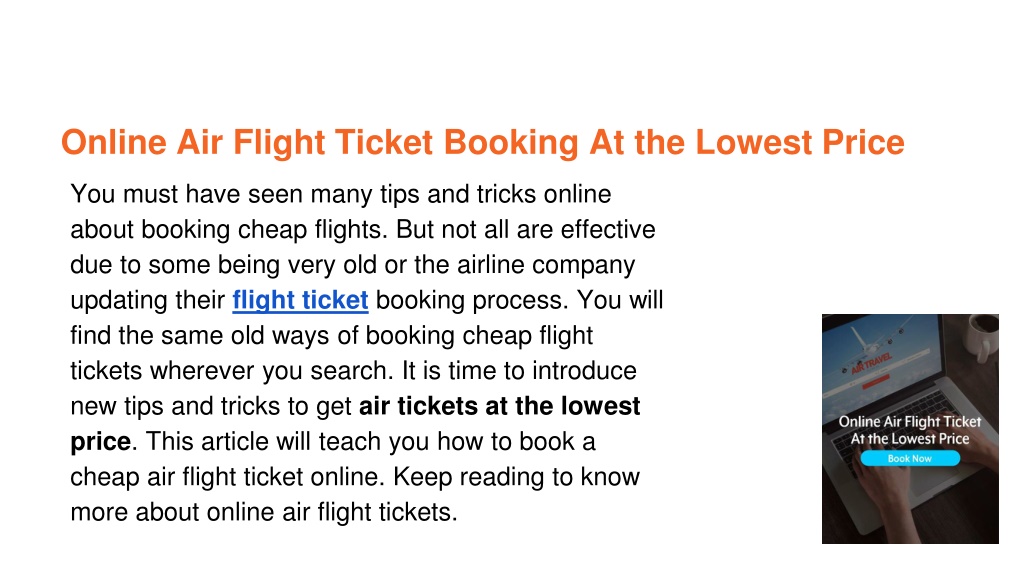
Task: Click the cyan Book Now button
Action: click(x=910, y=458)
